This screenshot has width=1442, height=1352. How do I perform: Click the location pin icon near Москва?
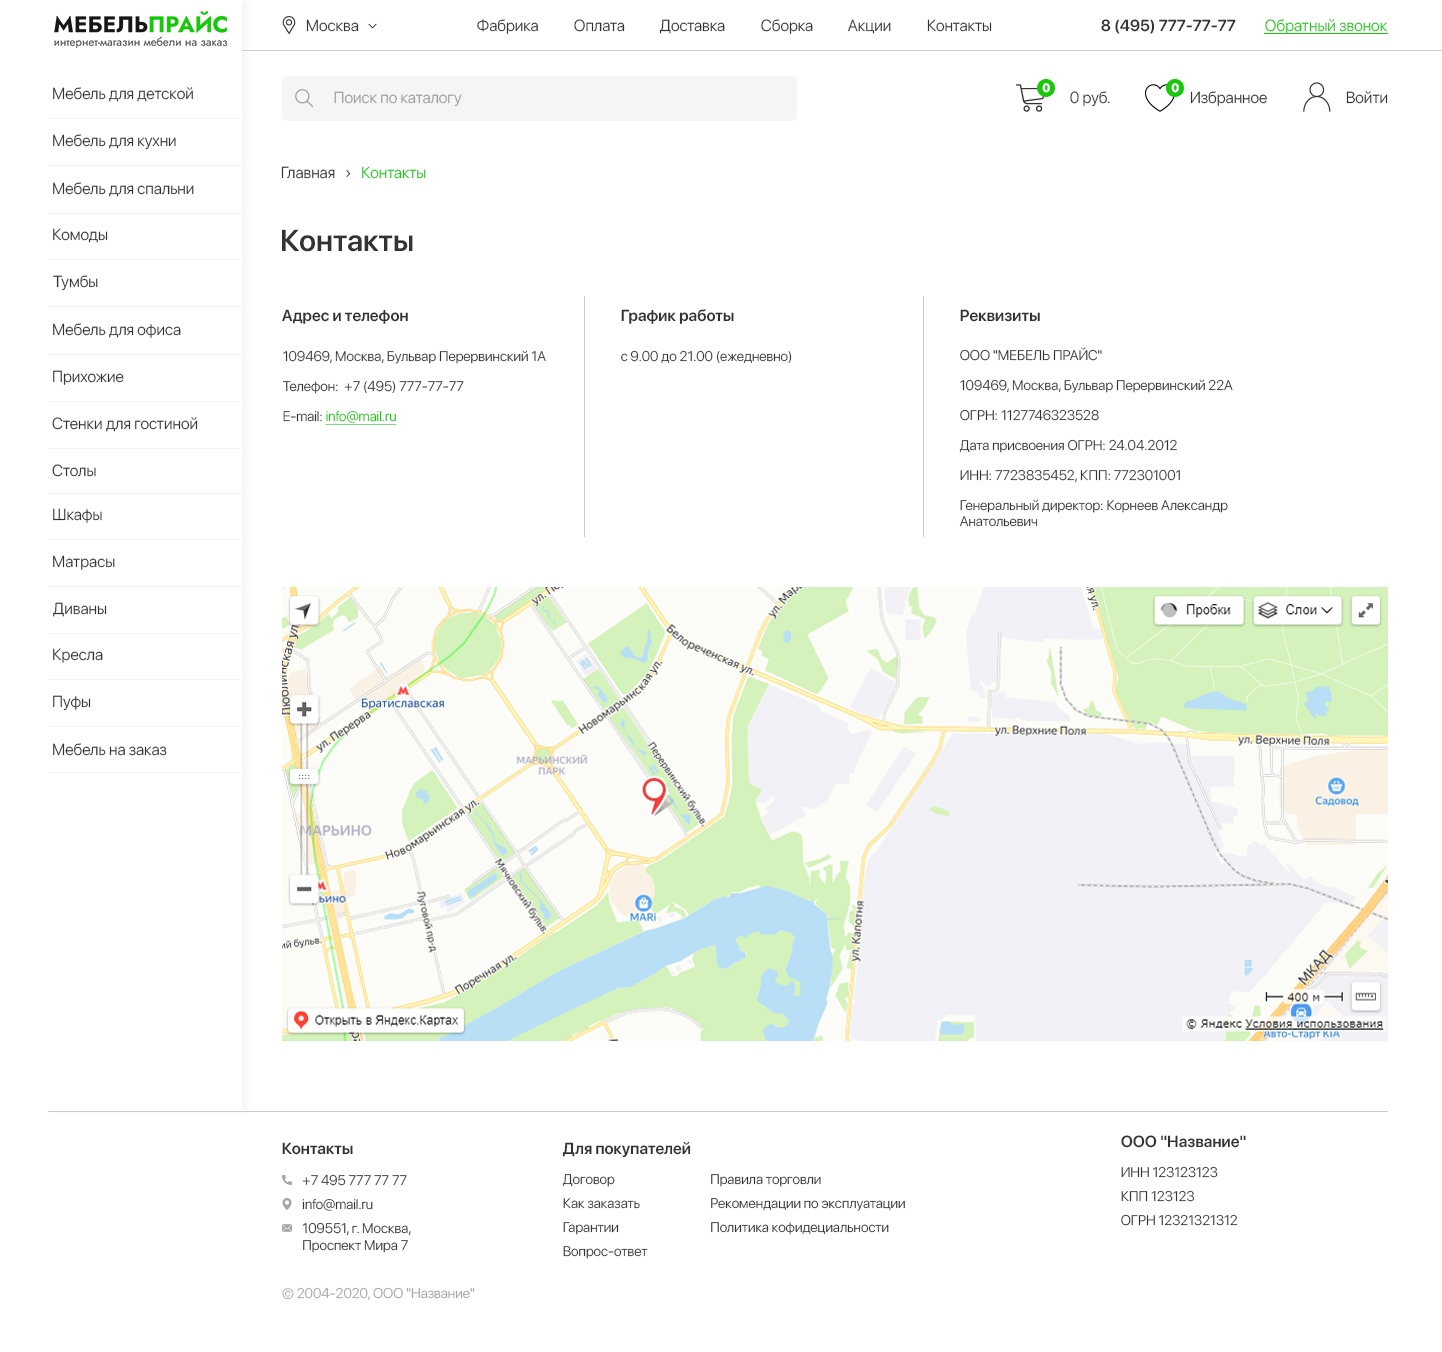[289, 25]
